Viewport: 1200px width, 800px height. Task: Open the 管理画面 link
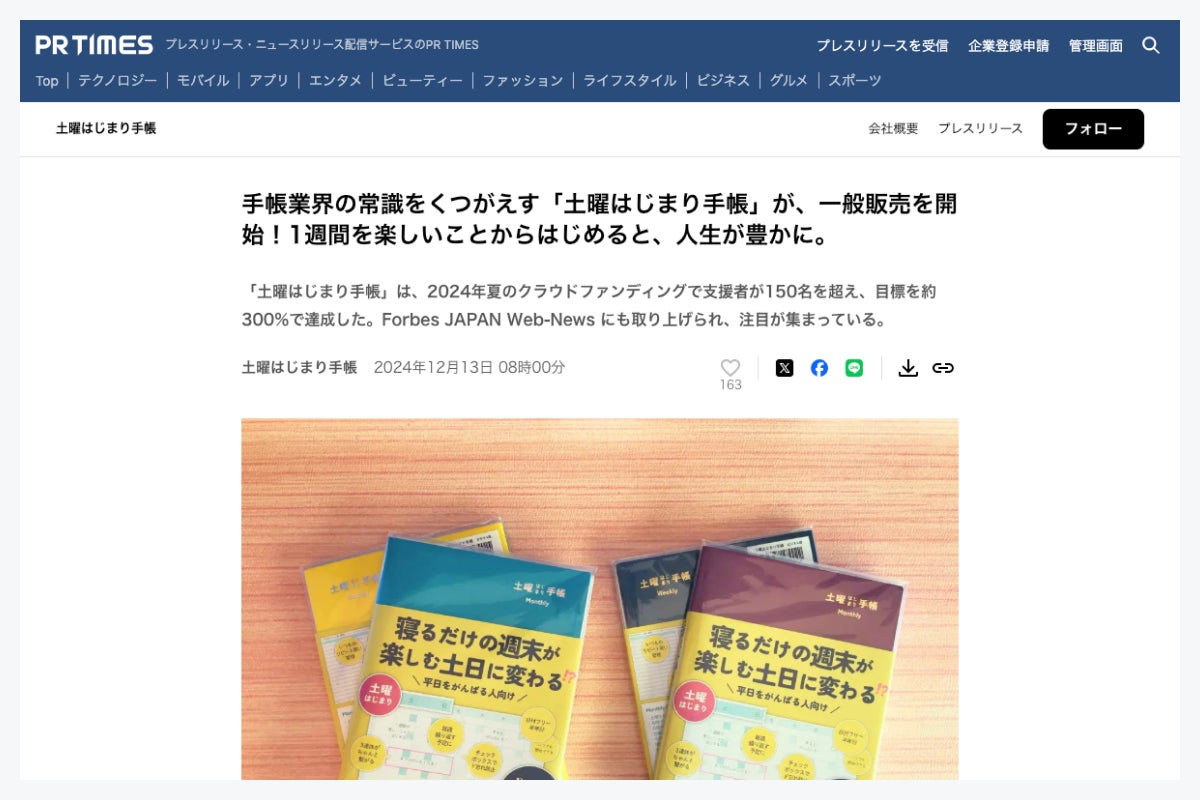[1095, 45]
